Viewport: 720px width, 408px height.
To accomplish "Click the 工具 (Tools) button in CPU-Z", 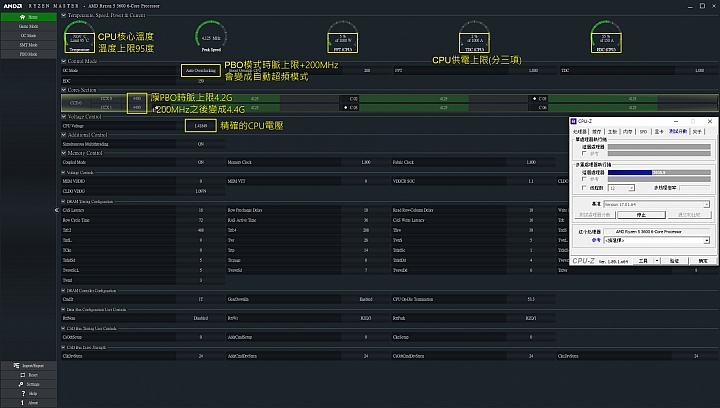I will click(x=643, y=261).
